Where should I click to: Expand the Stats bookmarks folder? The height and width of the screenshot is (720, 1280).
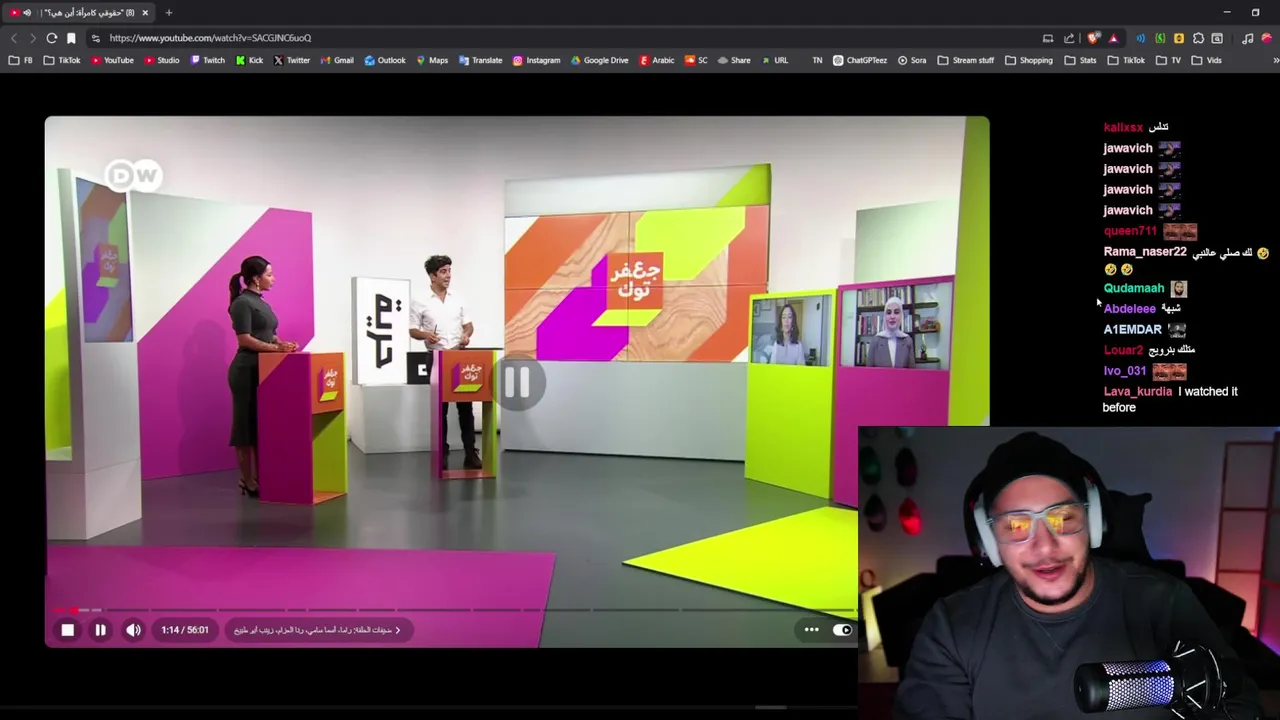point(1081,60)
